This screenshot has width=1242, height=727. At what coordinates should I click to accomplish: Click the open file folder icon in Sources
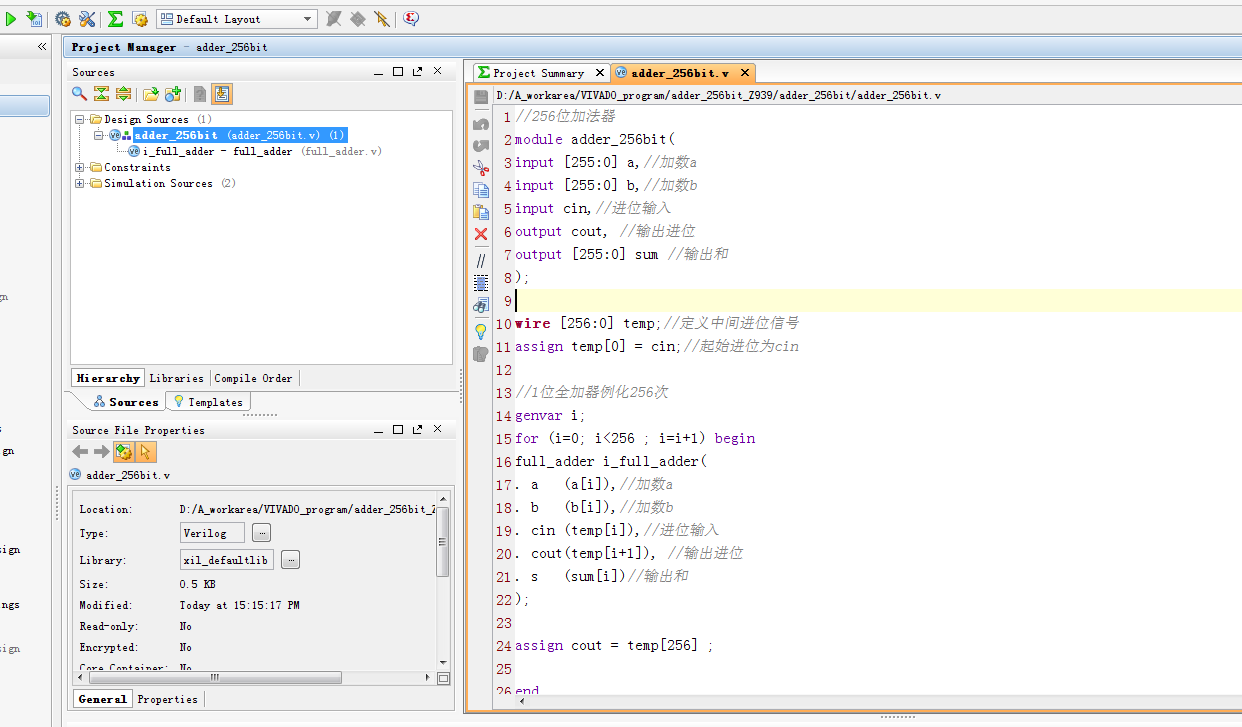[x=150, y=94]
